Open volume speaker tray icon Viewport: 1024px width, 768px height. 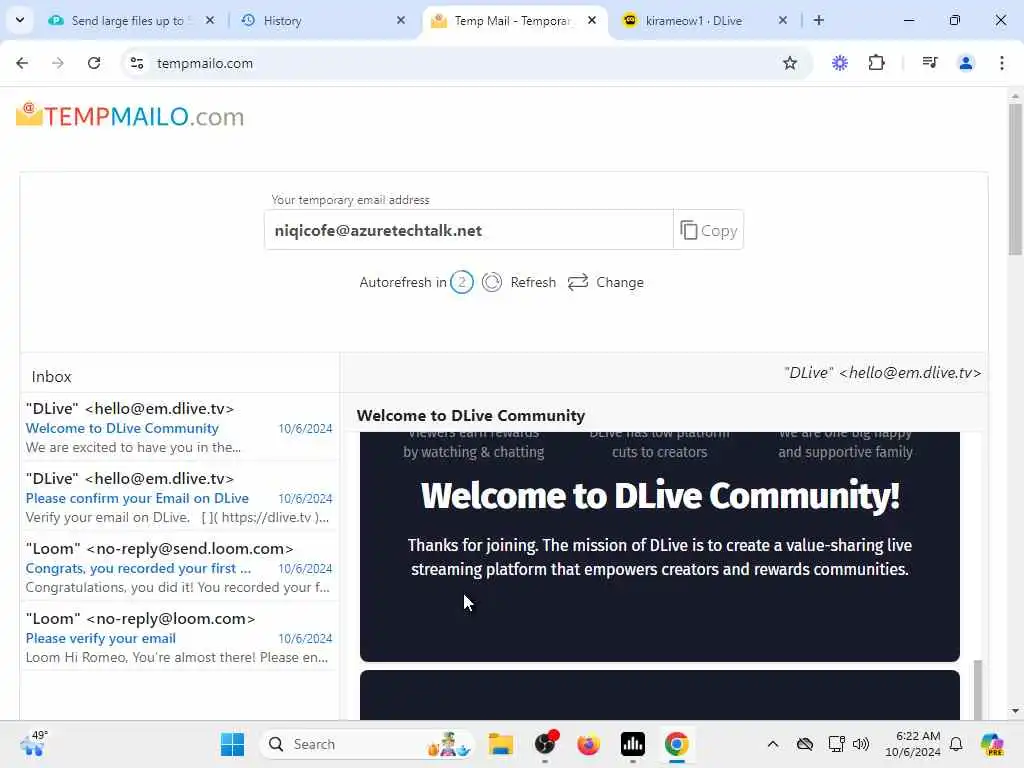click(861, 744)
